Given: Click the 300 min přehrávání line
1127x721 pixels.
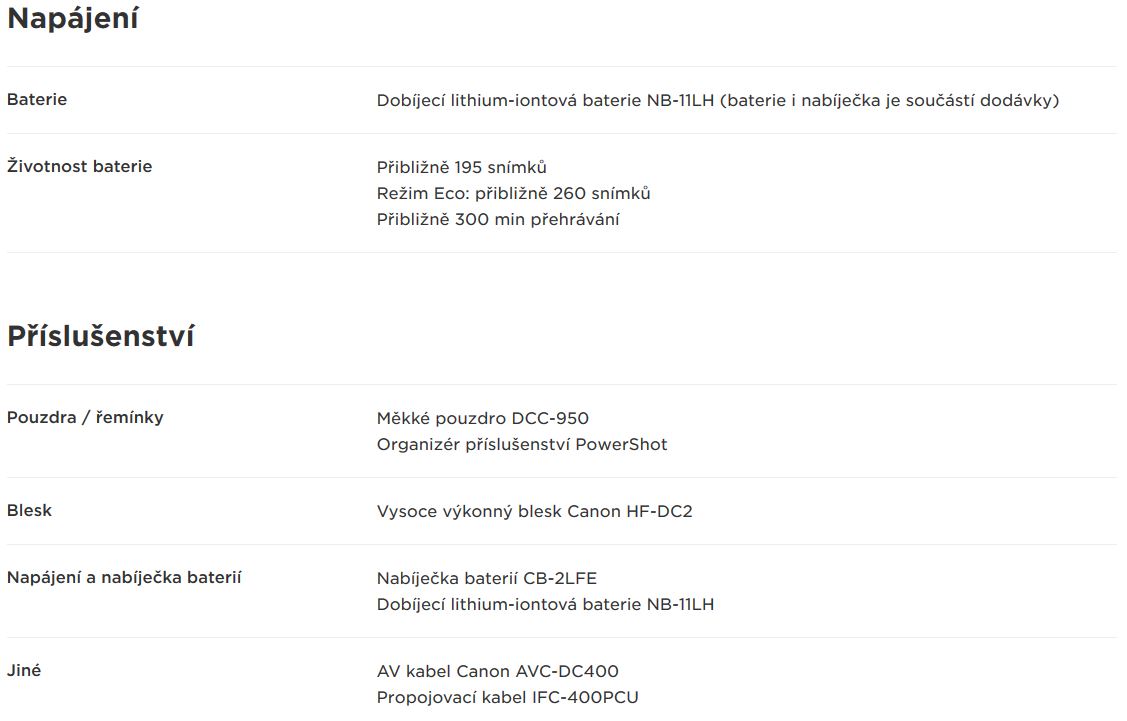Looking at the screenshot, I should [497, 219].
